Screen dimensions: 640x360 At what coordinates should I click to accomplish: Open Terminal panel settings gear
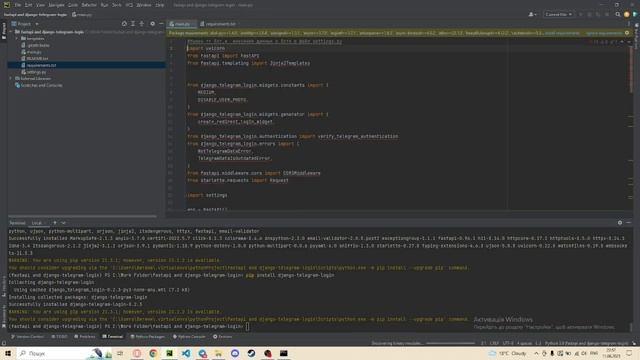[x=620, y=222]
